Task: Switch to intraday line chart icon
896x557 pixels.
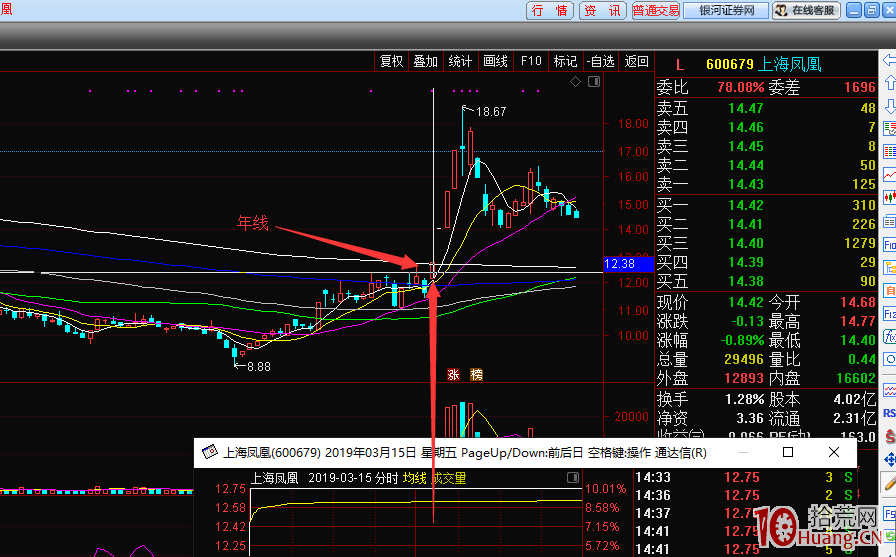Action: pyautogui.click(x=890, y=174)
